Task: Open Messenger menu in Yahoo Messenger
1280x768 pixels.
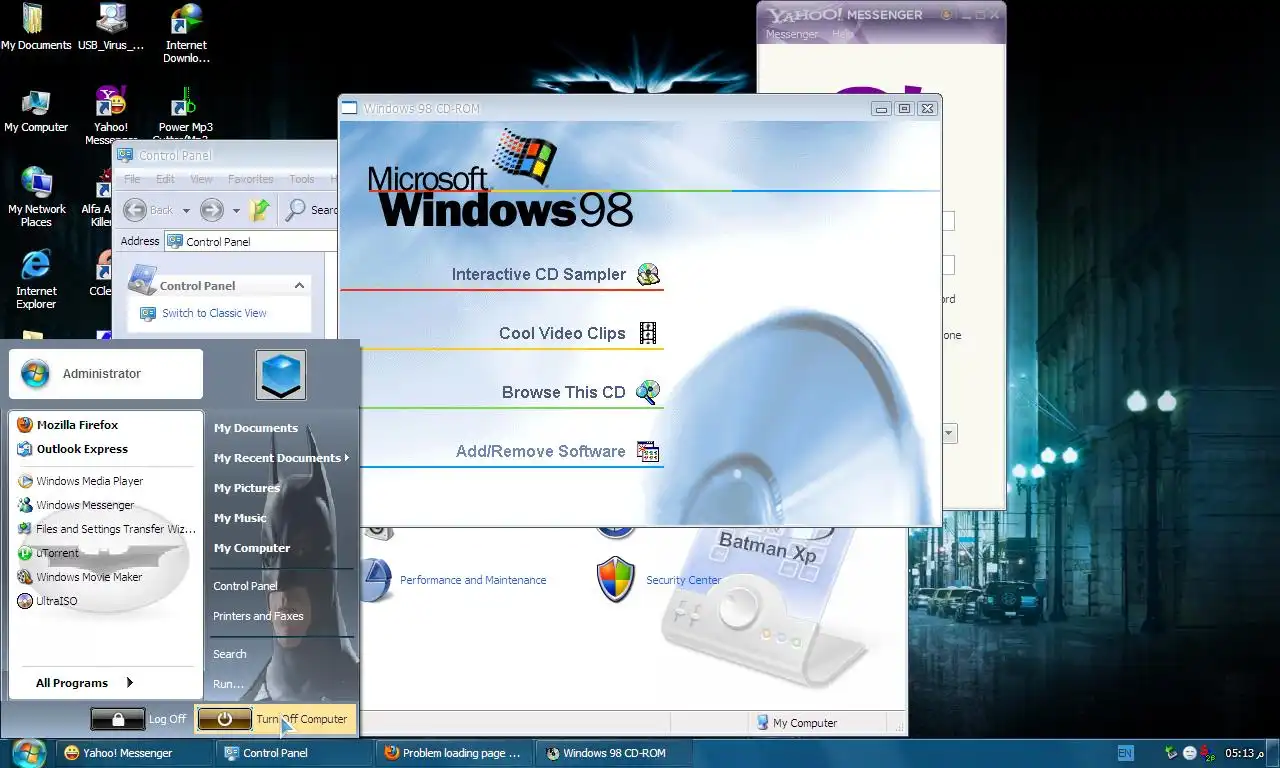Action: (x=792, y=34)
